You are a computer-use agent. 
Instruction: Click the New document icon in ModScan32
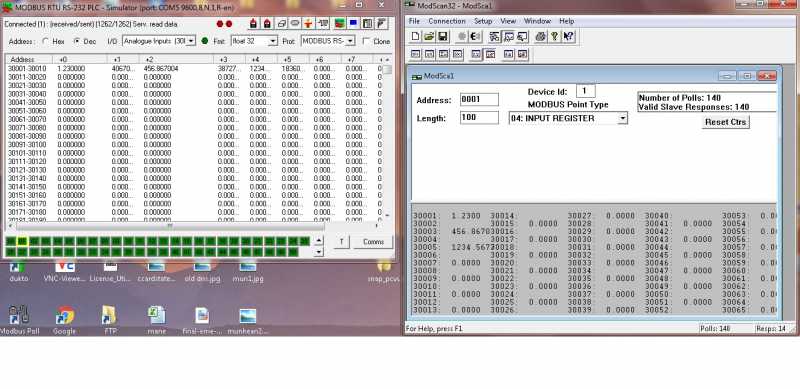point(415,36)
